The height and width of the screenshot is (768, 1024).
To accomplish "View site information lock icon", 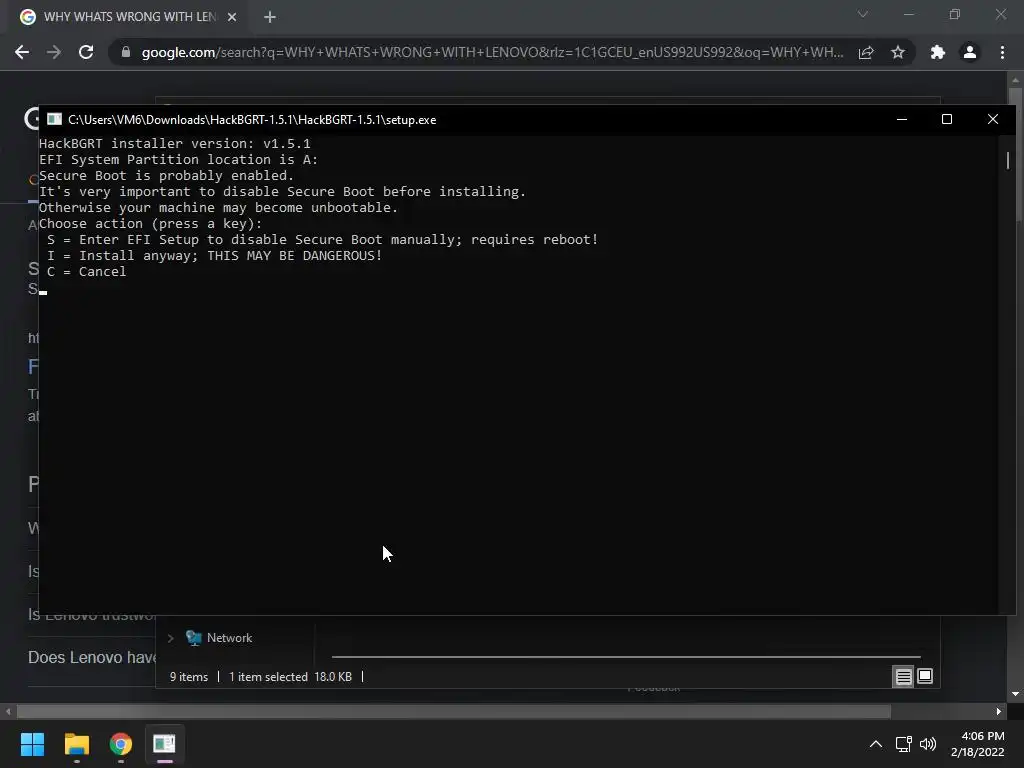I will click(x=126, y=52).
